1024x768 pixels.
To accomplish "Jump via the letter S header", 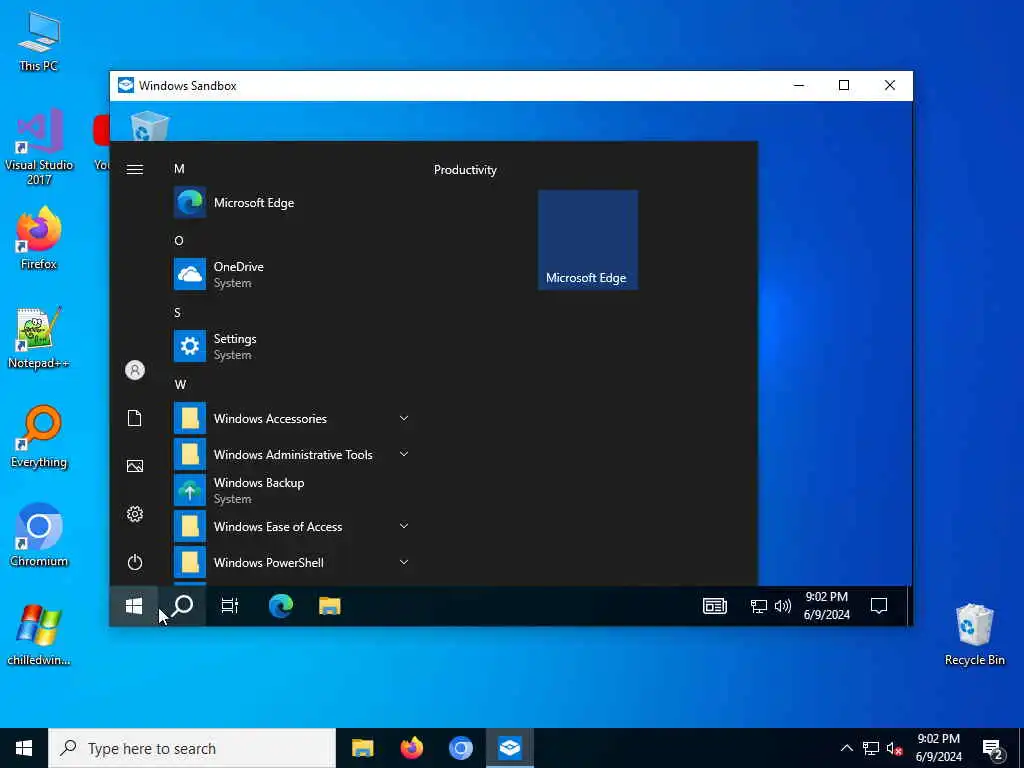I will point(177,313).
